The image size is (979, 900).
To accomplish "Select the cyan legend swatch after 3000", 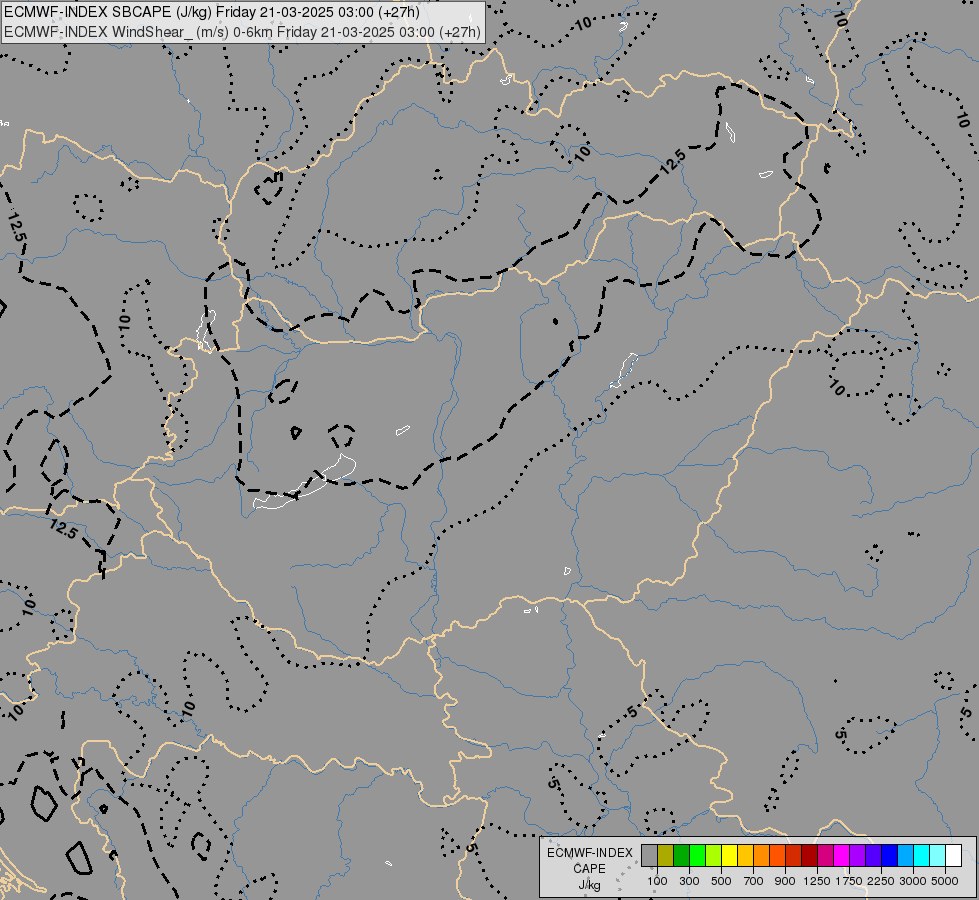I will 922,856.
